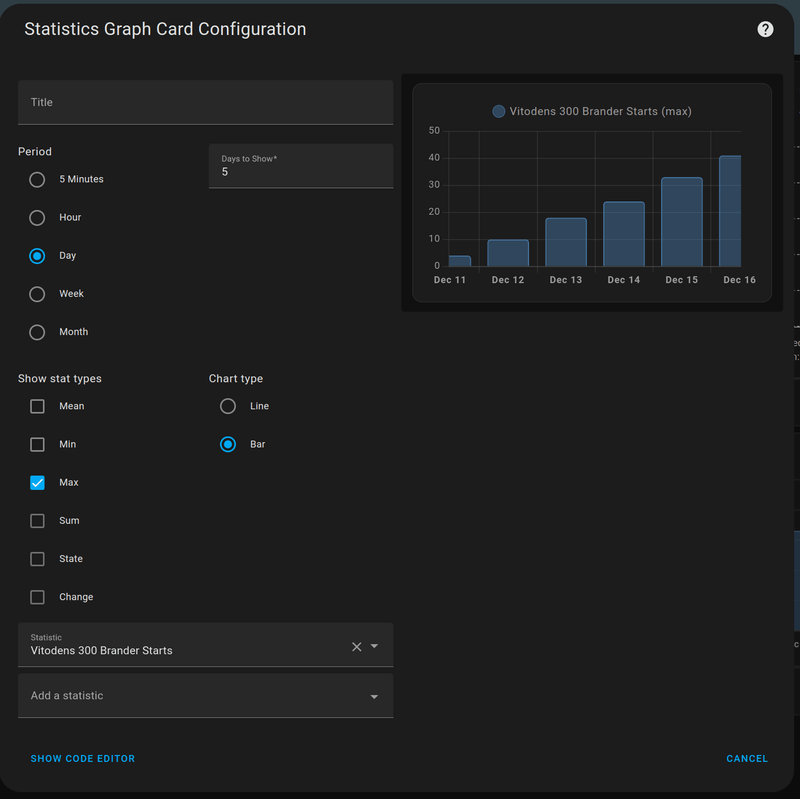The width and height of the screenshot is (800, 799).
Task: Click Show Code Editor
Action: pos(83,759)
